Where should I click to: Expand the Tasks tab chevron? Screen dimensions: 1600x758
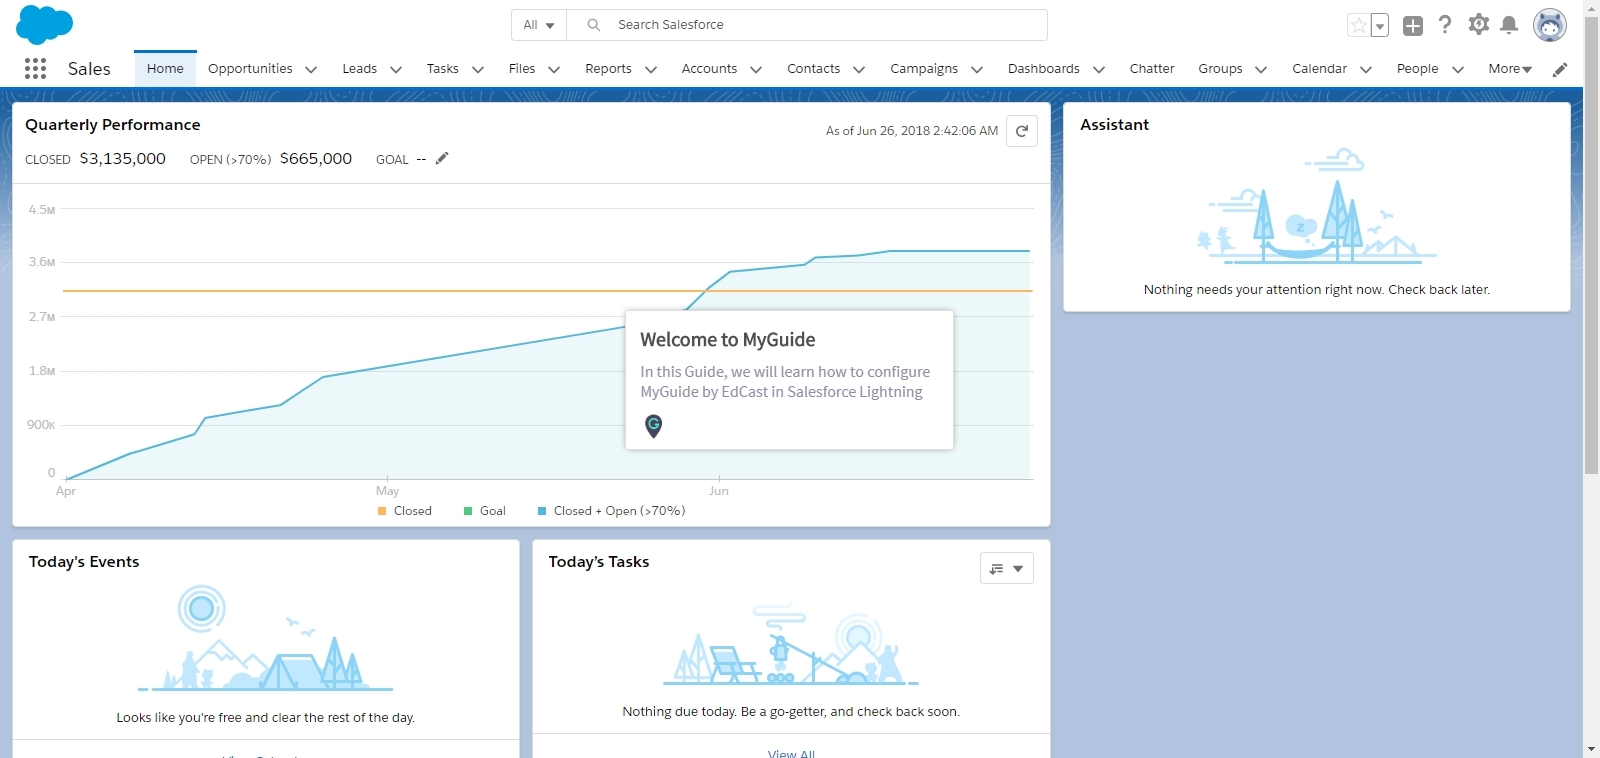click(478, 70)
